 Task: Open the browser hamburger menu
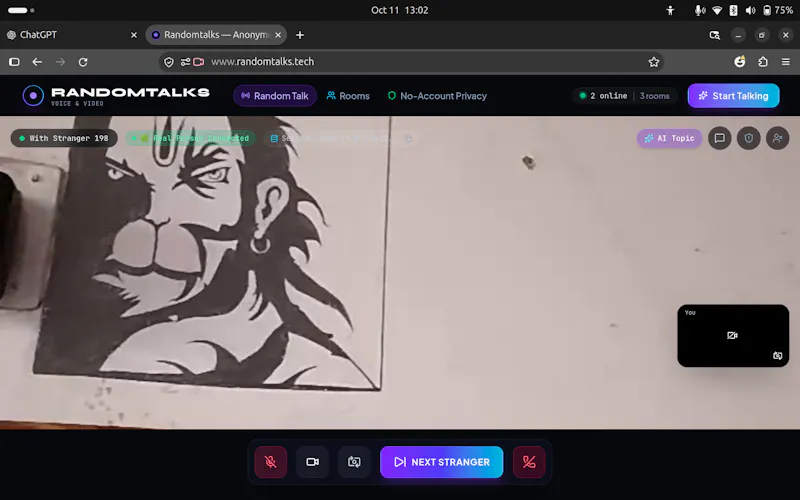(786, 62)
